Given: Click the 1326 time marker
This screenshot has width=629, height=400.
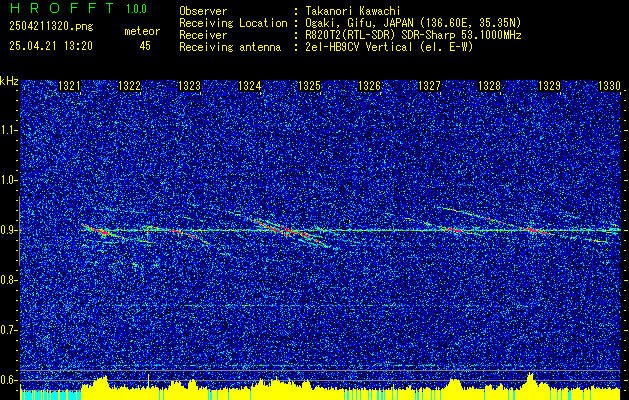Looking at the screenshot, I should [x=369, y=85].
